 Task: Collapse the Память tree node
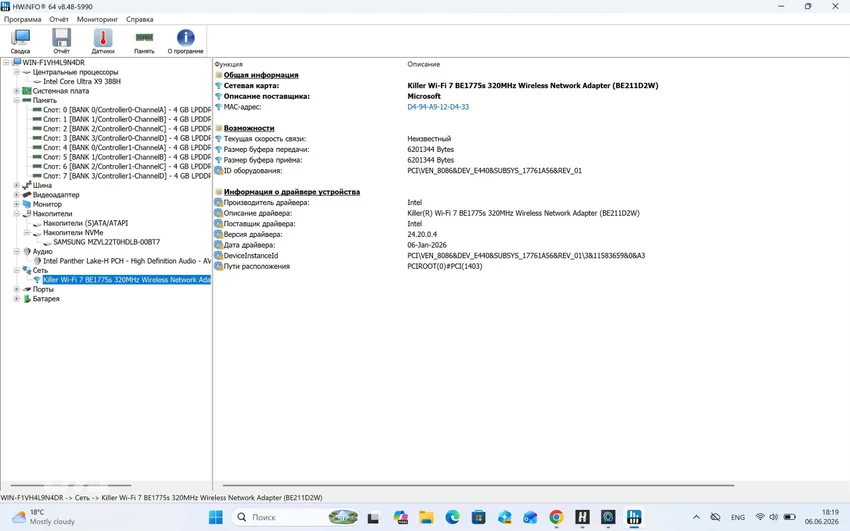[16, 100]
